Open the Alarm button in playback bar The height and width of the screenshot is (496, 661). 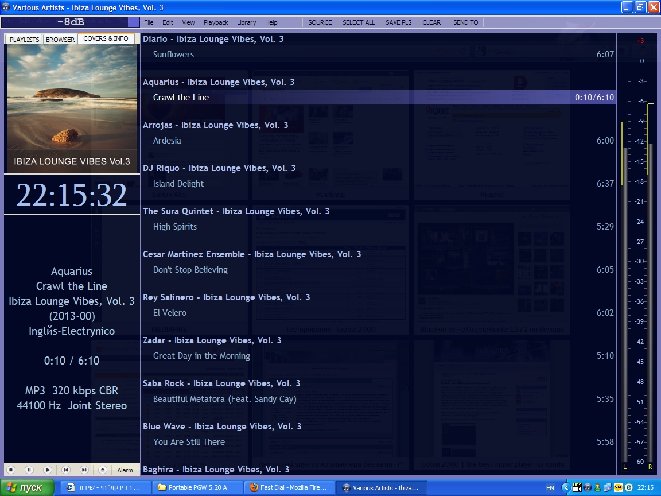tap(125, 469)
